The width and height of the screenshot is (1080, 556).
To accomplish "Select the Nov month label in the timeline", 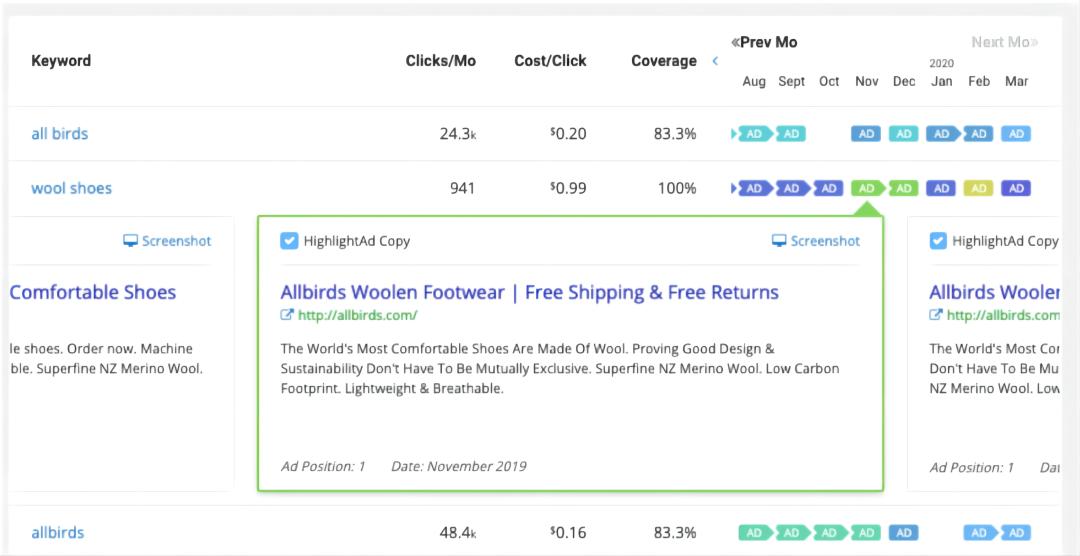I will pyautogui.click(x=867, y=81).
